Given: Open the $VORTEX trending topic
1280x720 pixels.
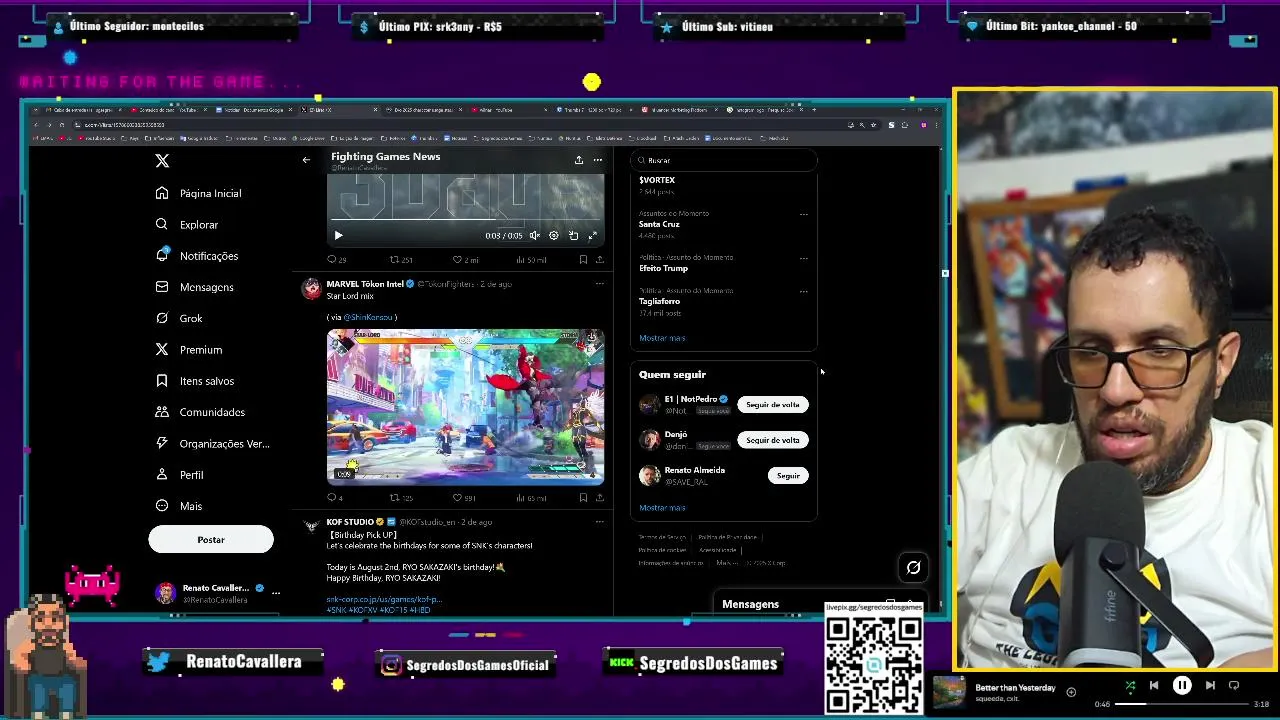Looking at the screenshot, I should click(657, 180).
